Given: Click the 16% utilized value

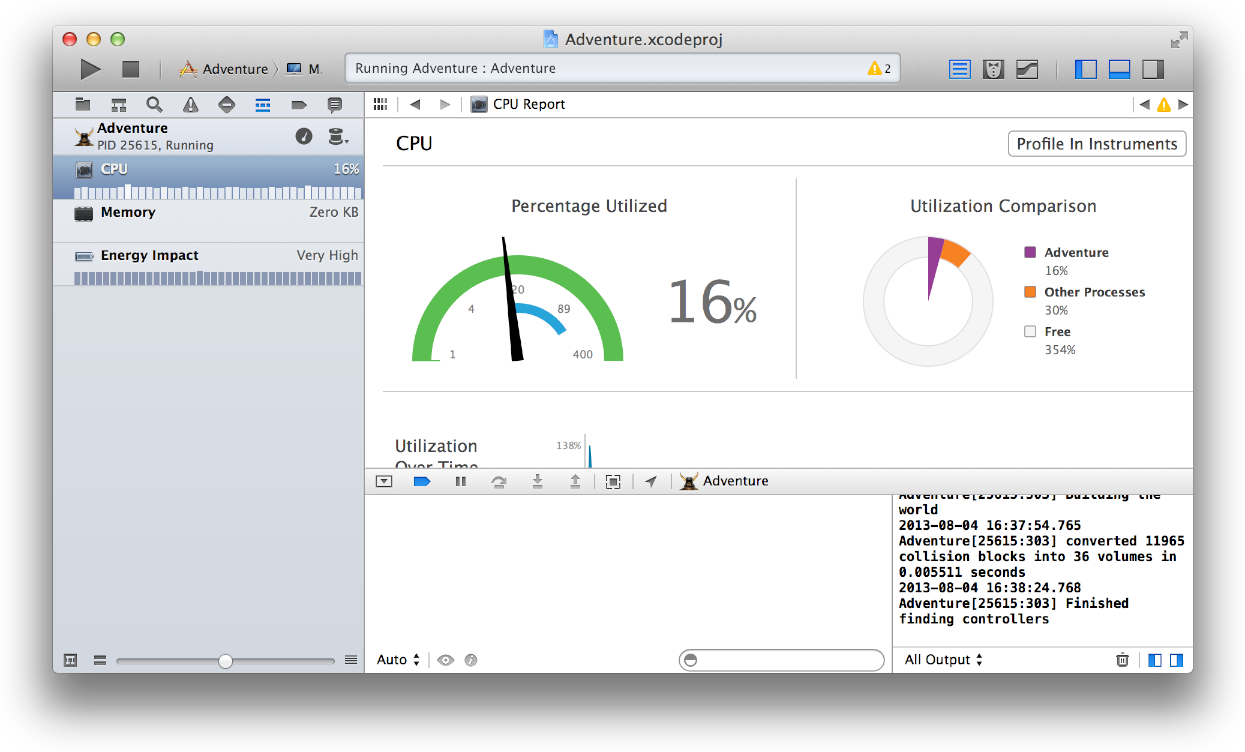Looking at the screenshot, I should [x=712, y=301].
